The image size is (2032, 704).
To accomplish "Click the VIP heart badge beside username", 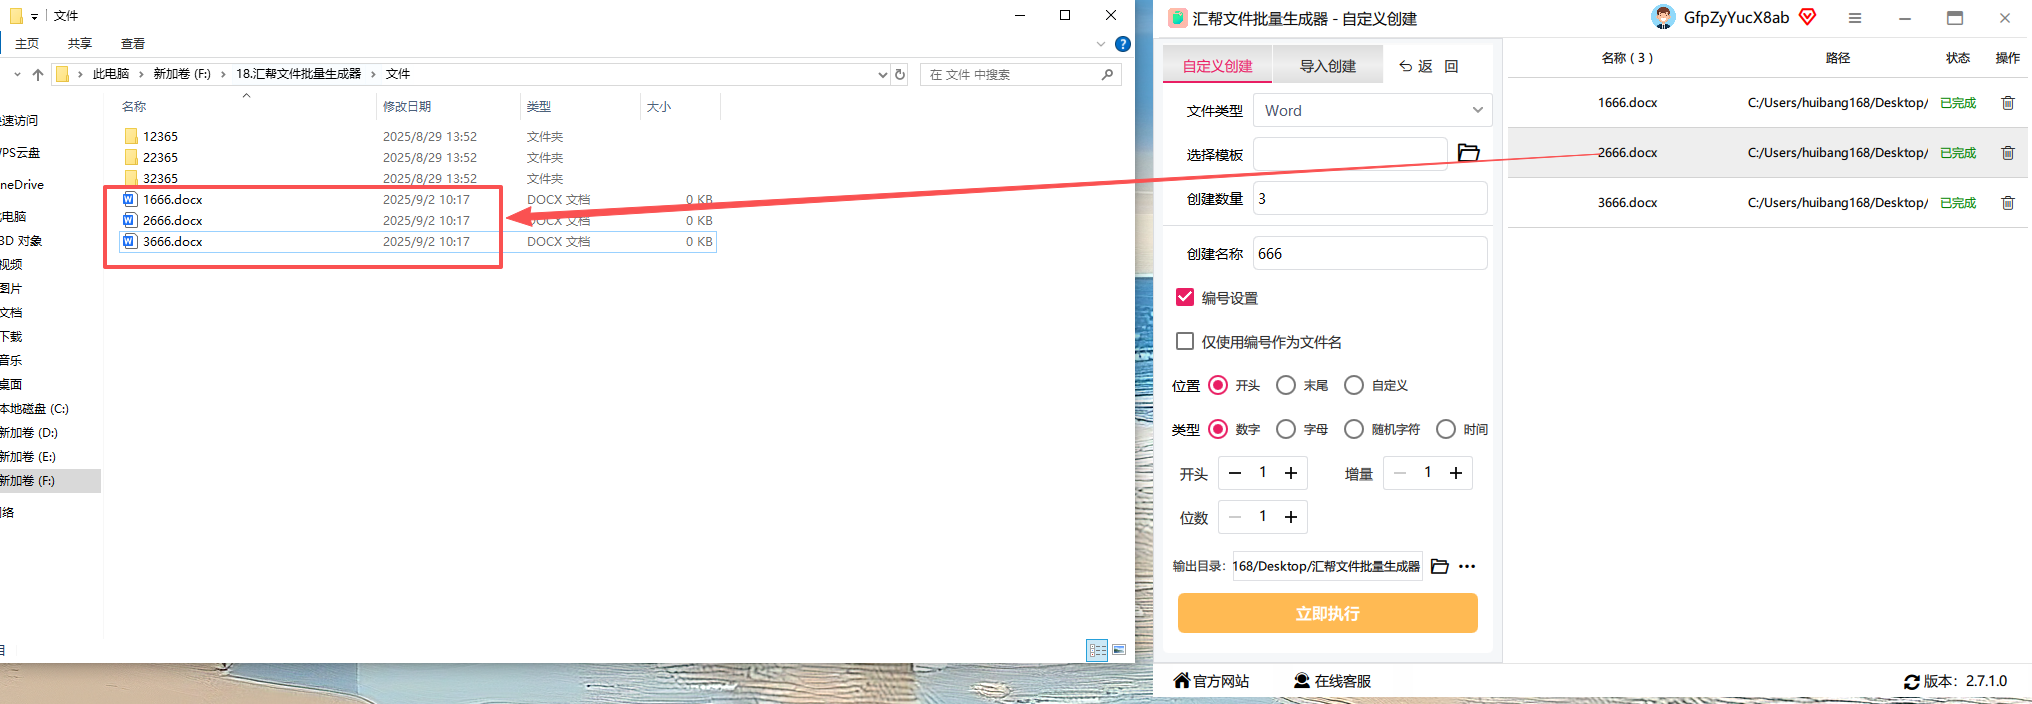I will pos(1808,17).
